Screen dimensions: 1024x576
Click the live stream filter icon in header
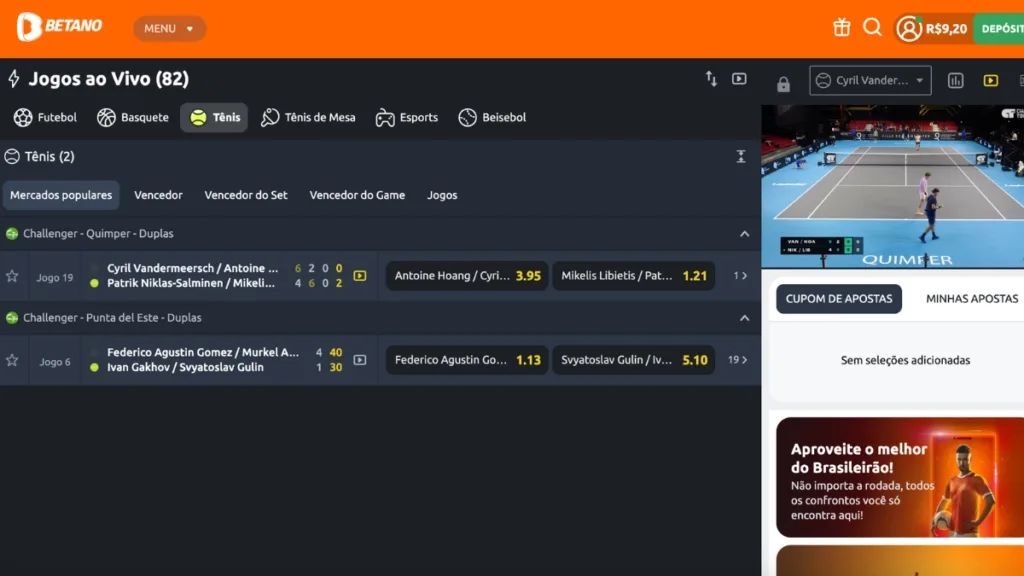[739, 79]
